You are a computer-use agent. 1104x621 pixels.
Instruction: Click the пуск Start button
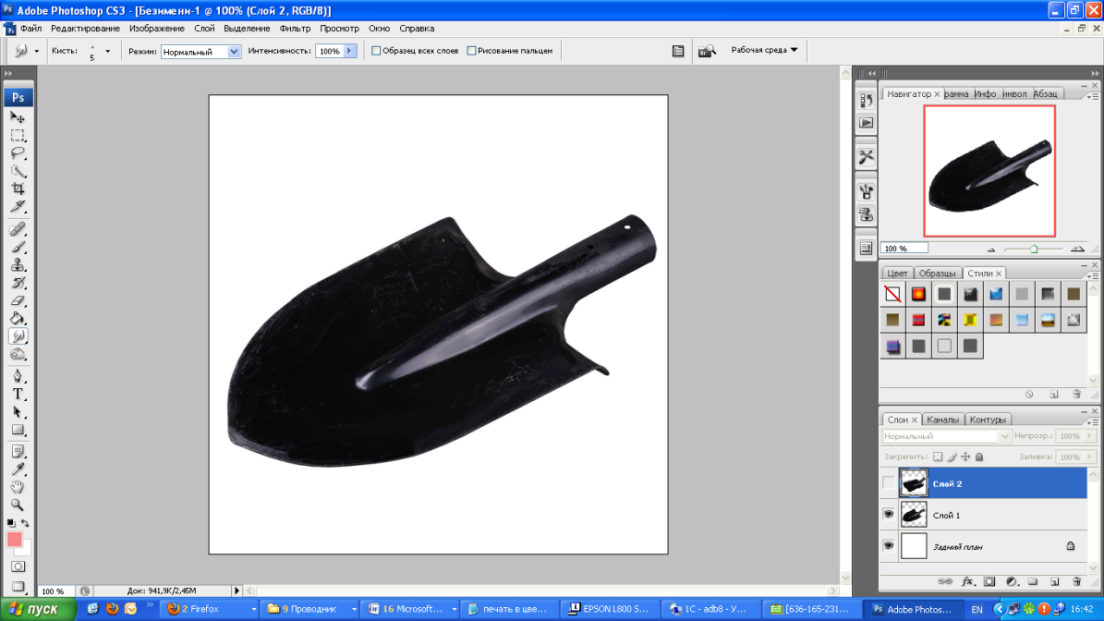pyautogui.click(x=37, y=609)
